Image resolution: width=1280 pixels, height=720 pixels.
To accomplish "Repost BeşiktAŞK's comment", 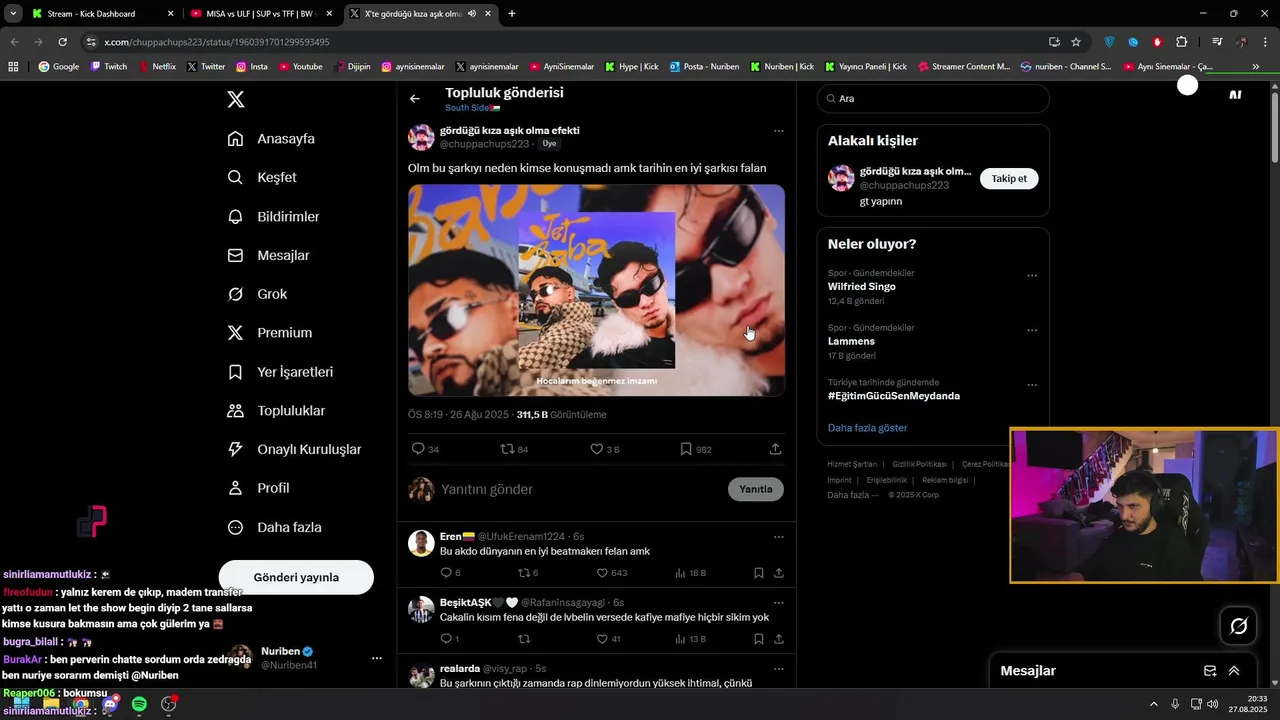I will 523,639.
